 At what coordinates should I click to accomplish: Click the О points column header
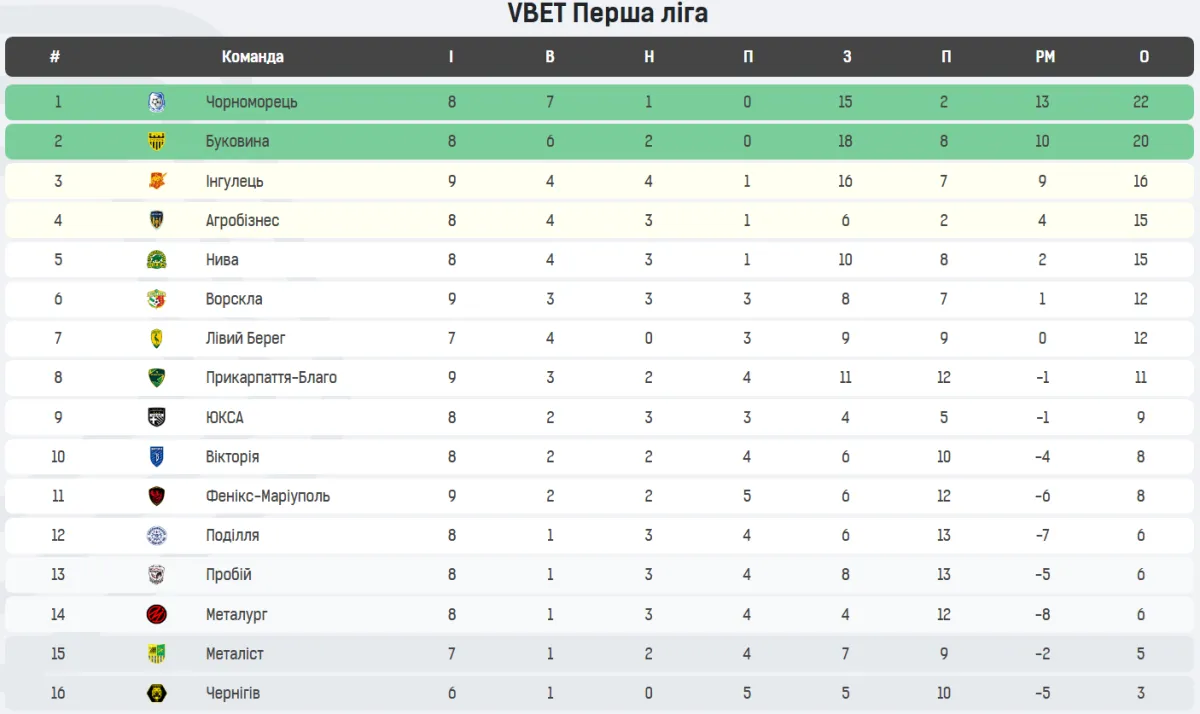click(1143, 57)
